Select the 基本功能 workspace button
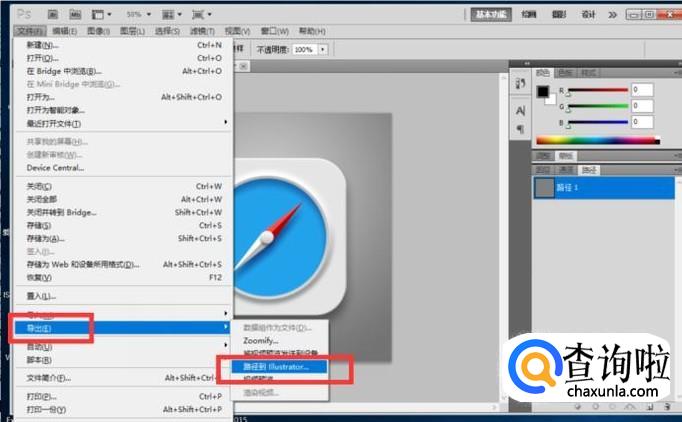This screenshot has height=422, width=682. click(491, 14)
